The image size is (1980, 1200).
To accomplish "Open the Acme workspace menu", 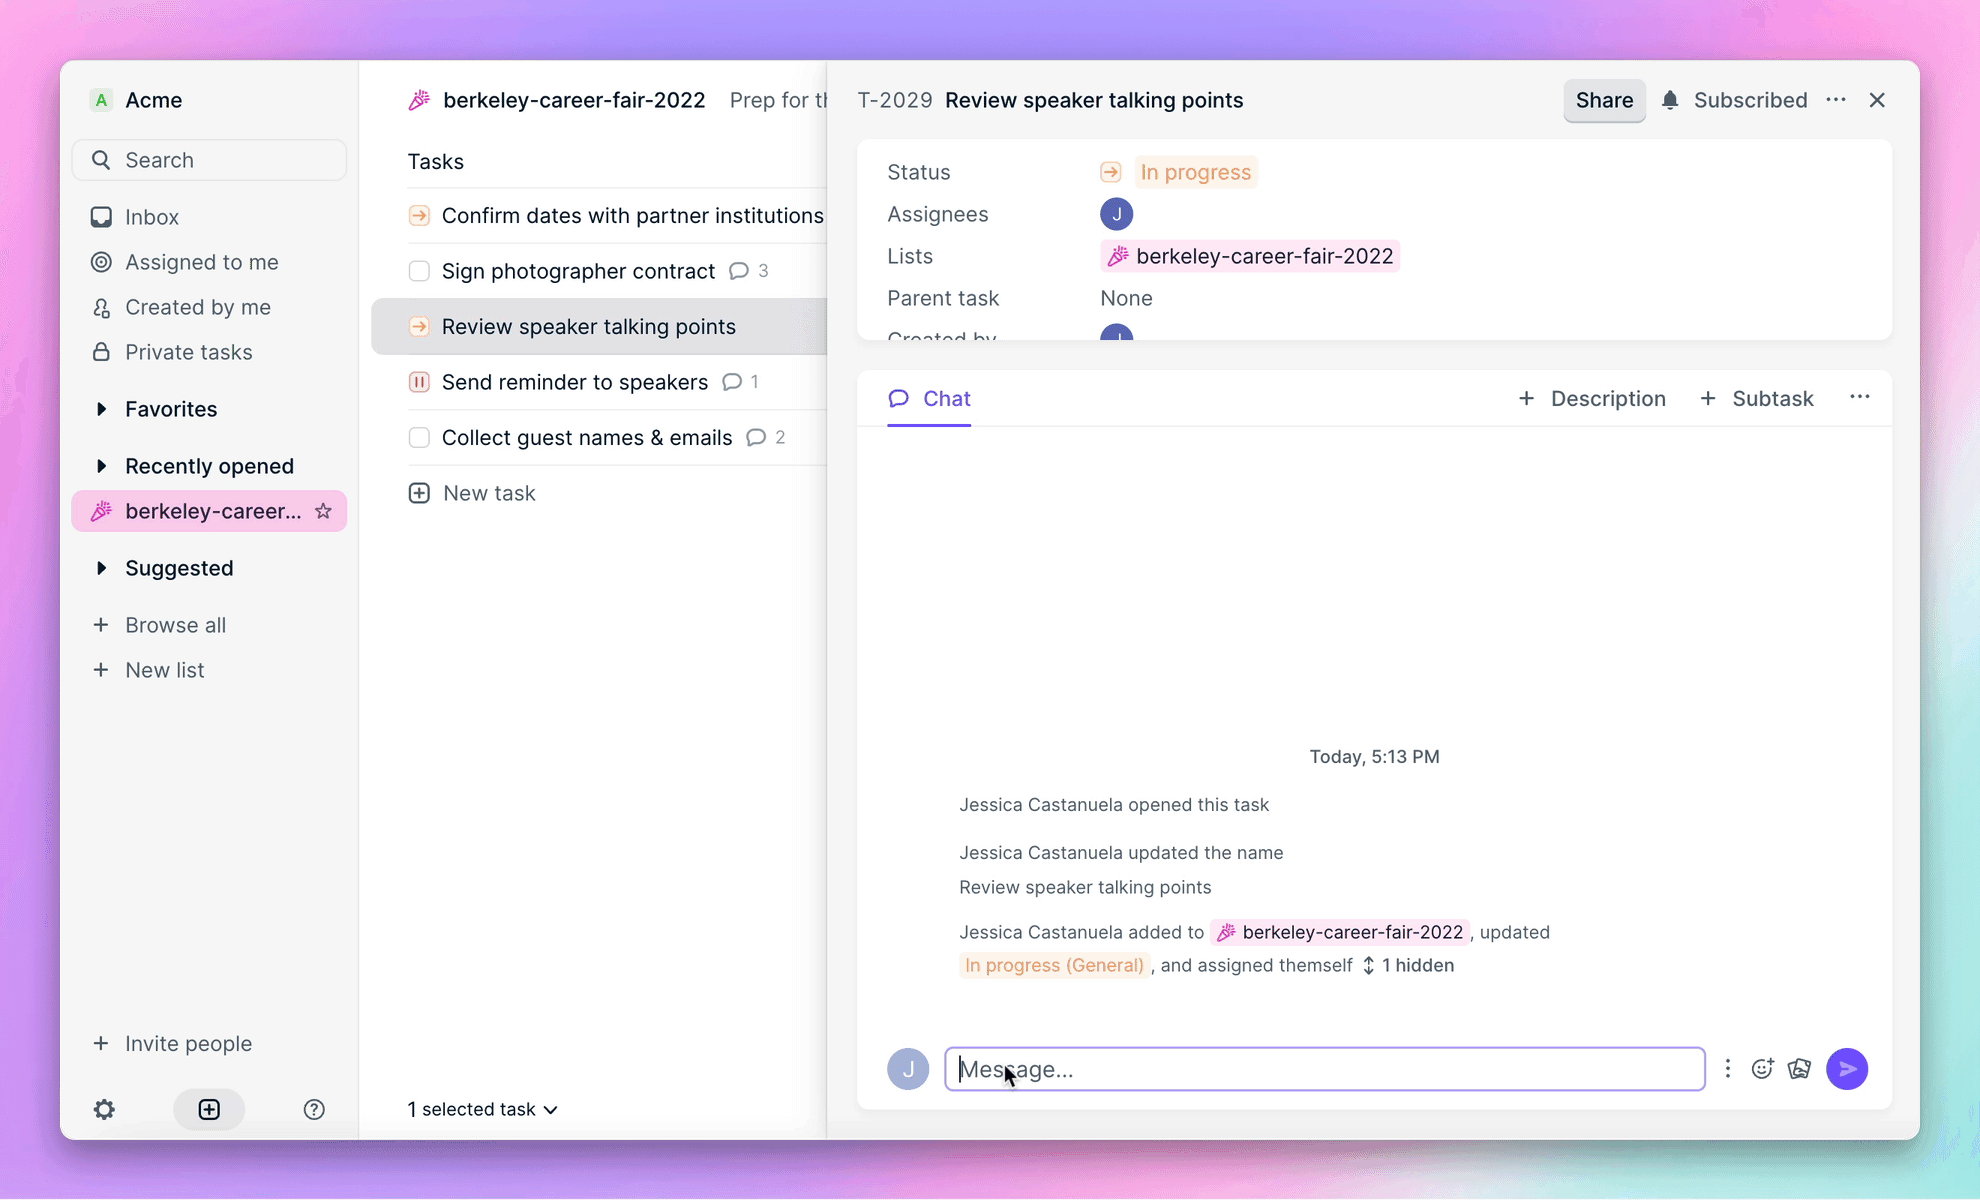I will coord(137,100).
